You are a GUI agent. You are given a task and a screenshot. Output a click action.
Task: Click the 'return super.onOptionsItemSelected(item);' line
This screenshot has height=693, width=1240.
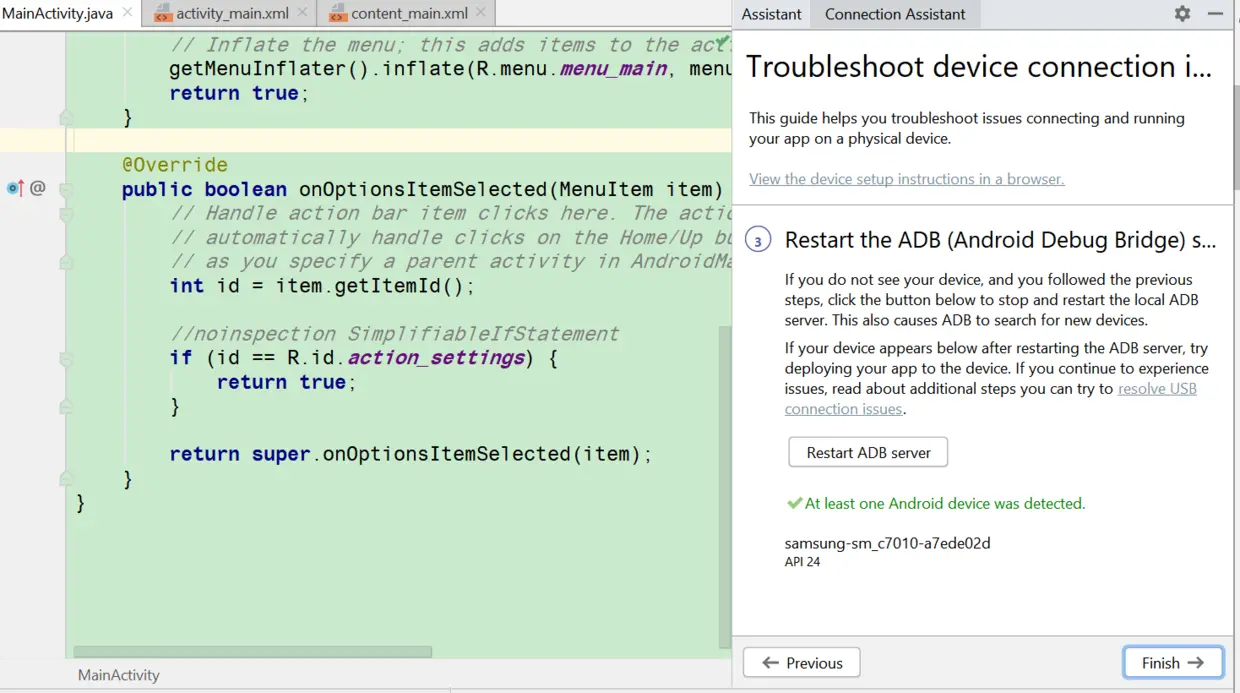(x=410, y=454)
